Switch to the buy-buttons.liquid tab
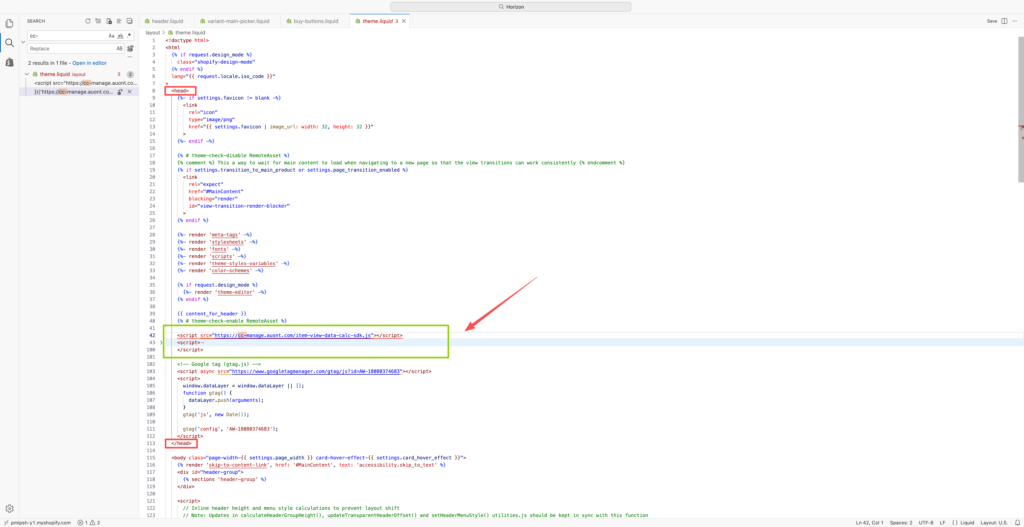Viewport: 1024px width, 527px height. [315, 21]
